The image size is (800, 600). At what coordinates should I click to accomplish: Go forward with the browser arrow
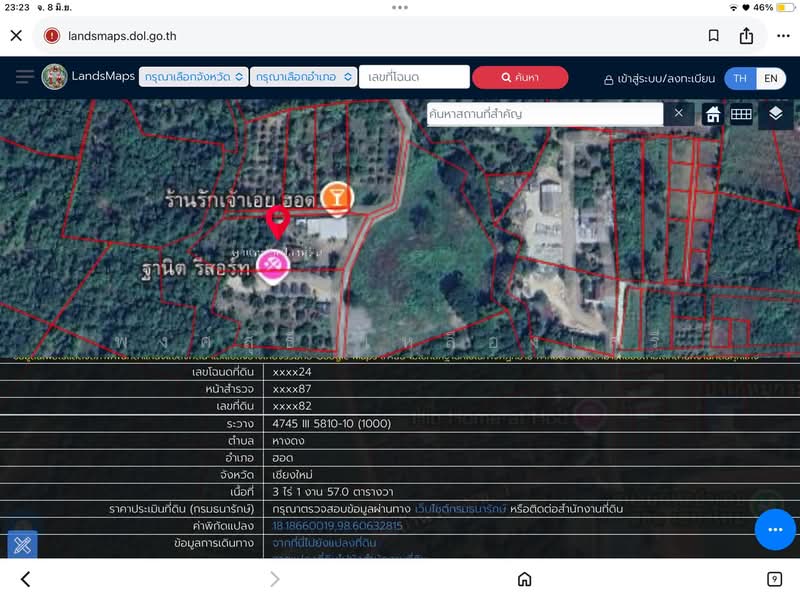[274, 579]
